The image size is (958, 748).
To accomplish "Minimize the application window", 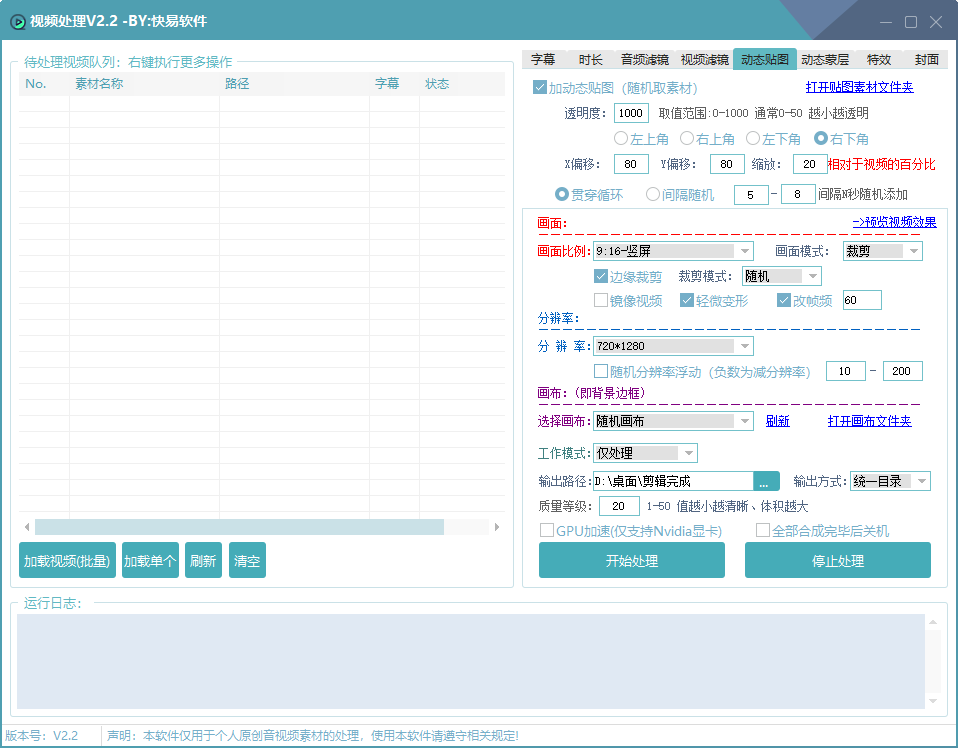I will [x=885, y=22].
